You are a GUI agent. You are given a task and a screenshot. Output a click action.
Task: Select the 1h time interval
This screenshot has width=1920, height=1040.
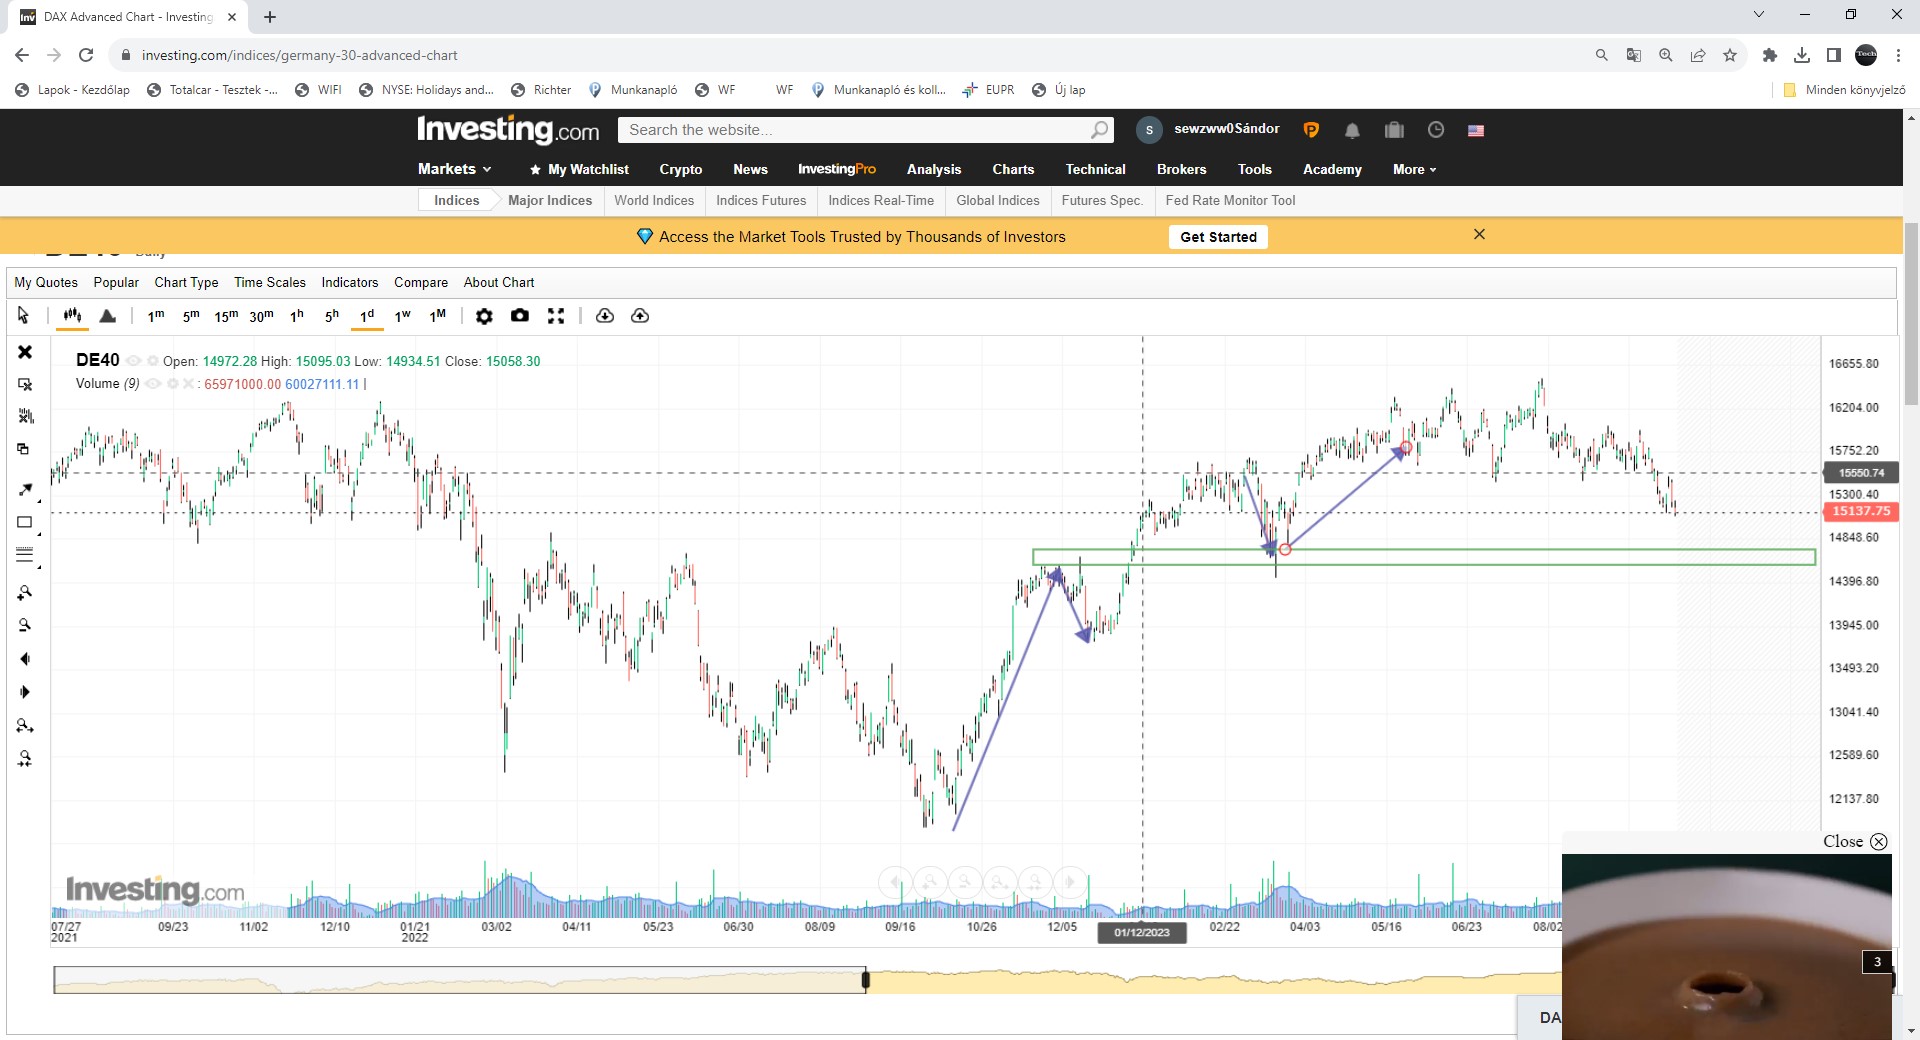pyautogui.click(x=297, y=316)
